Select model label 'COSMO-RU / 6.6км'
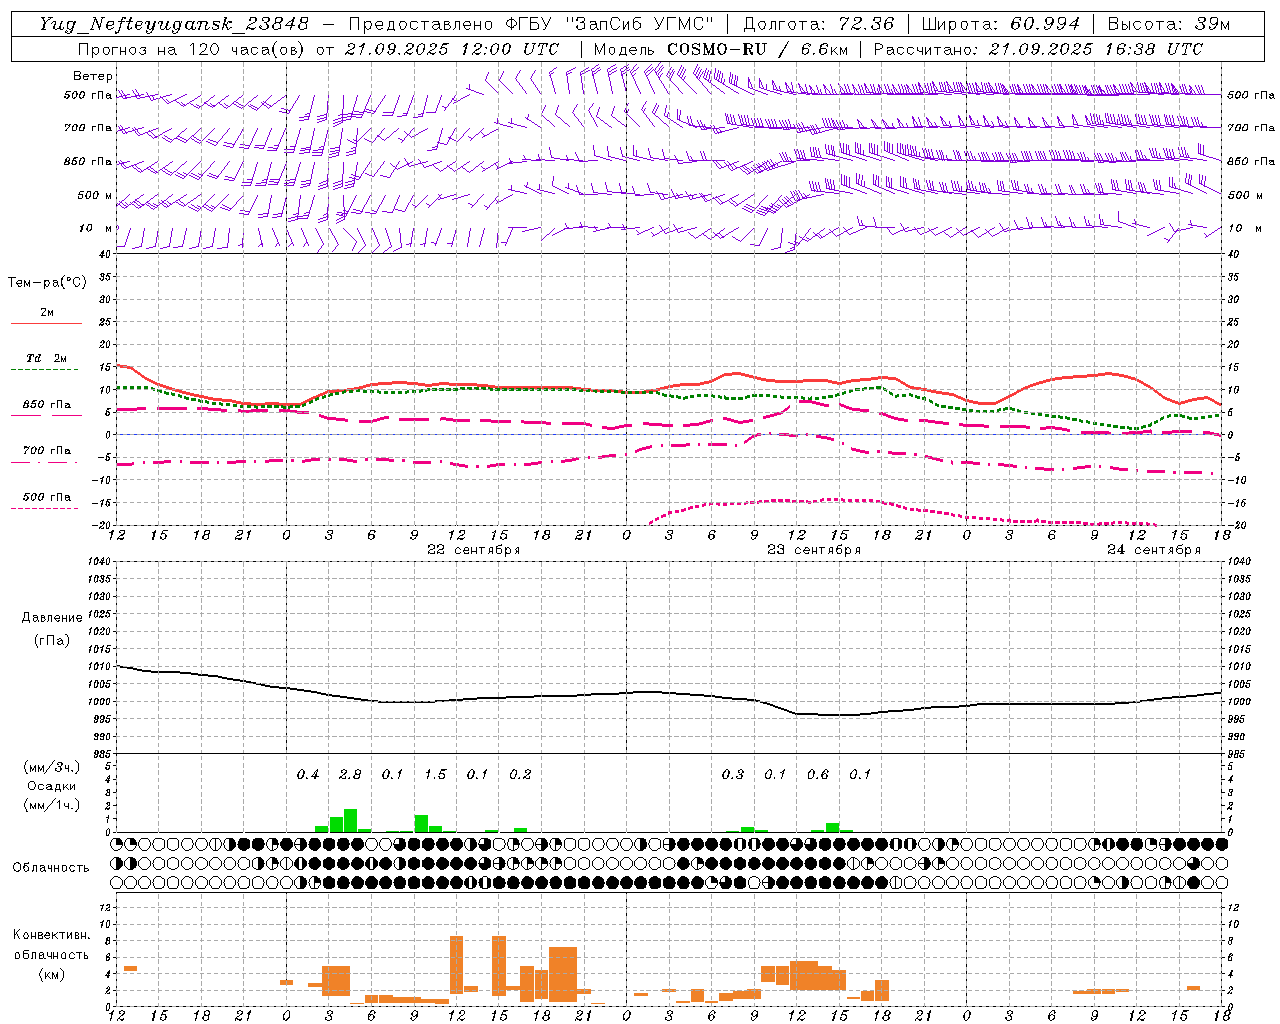Viewport: 1280px width, 1024px height. point(758,49)
